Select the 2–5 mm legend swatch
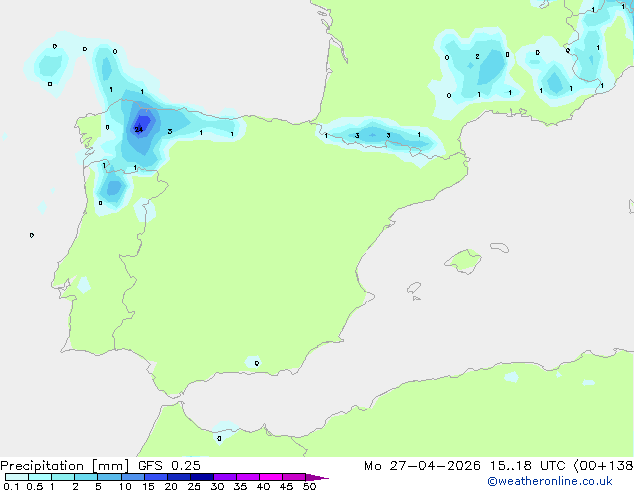This screenshot has height=490, width=634. coord(86,477)
